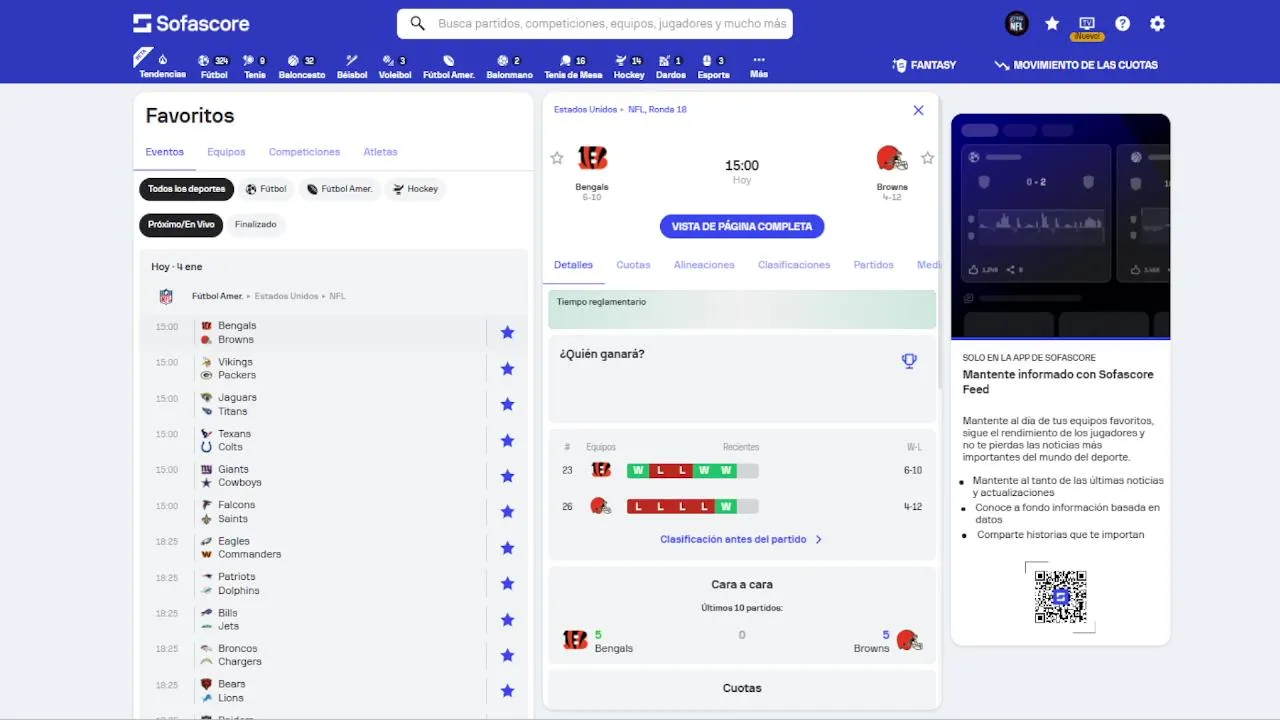Select the Esports icon
Image resolution: width=1280 pixels, height=720 pixels.
[x=713, y=66]
